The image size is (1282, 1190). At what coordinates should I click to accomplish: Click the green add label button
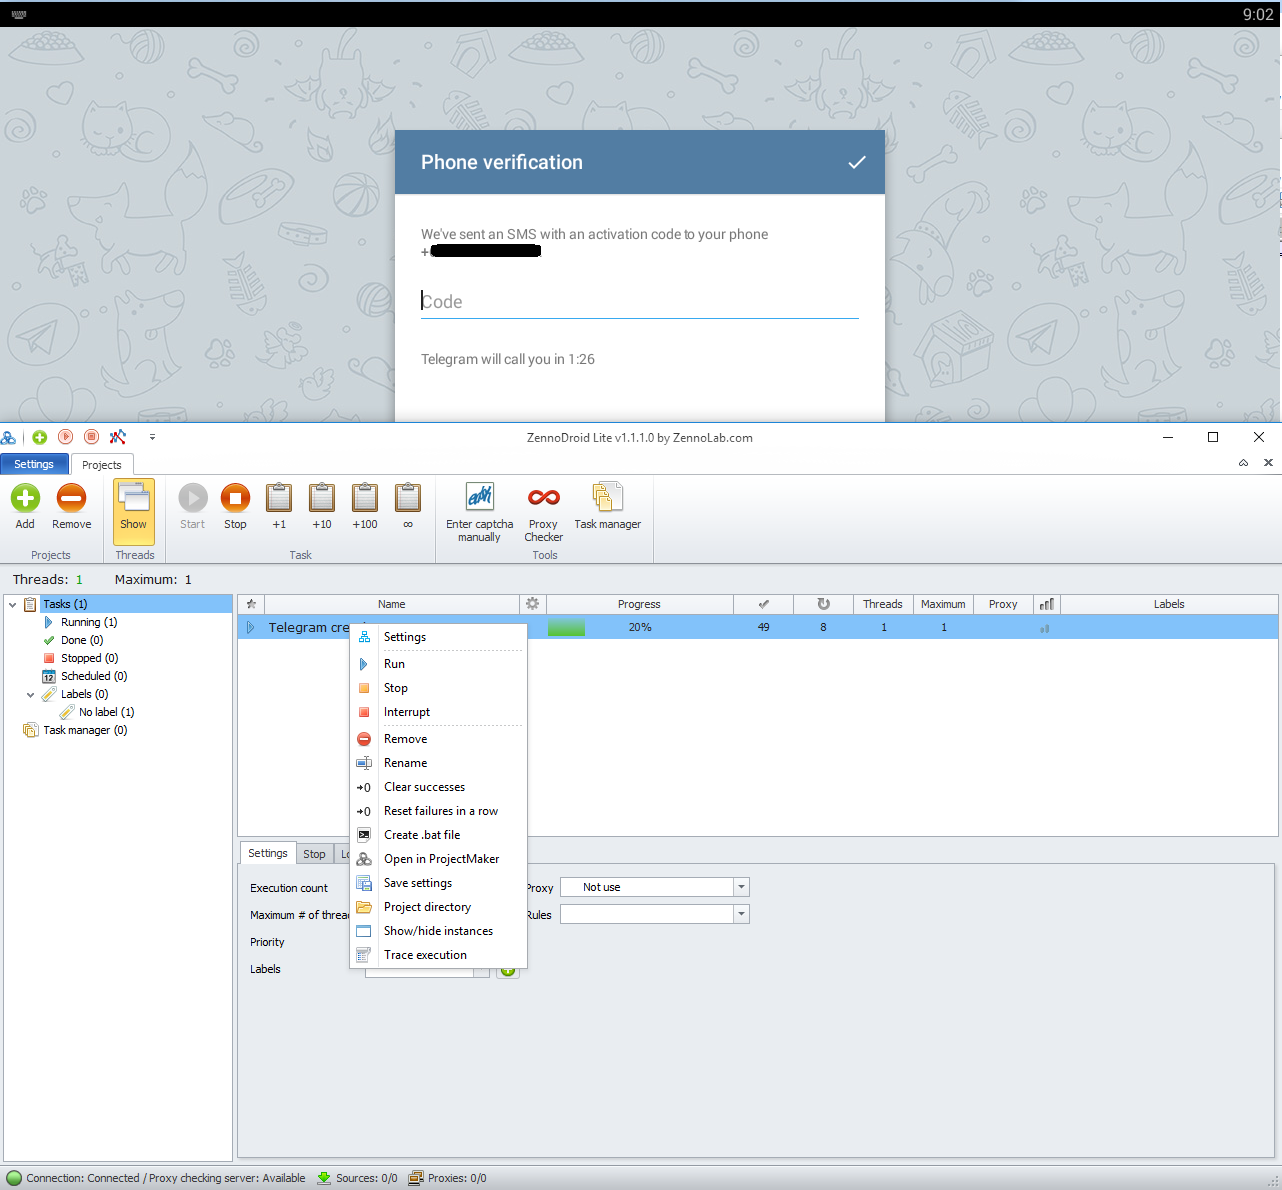[508, 971]
